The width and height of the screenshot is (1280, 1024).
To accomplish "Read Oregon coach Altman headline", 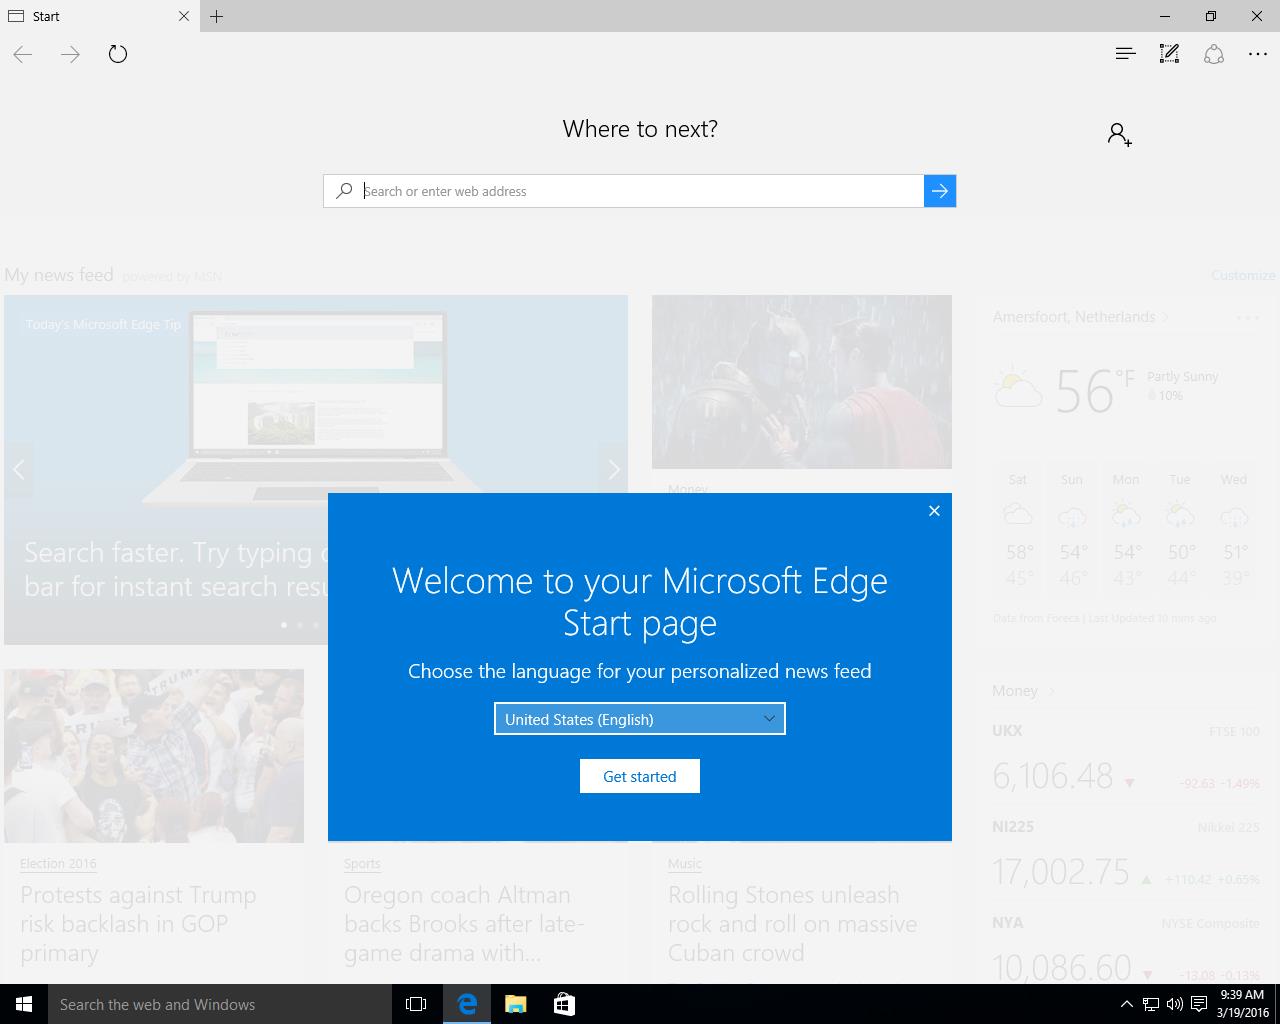I will (x=464, y=924).
